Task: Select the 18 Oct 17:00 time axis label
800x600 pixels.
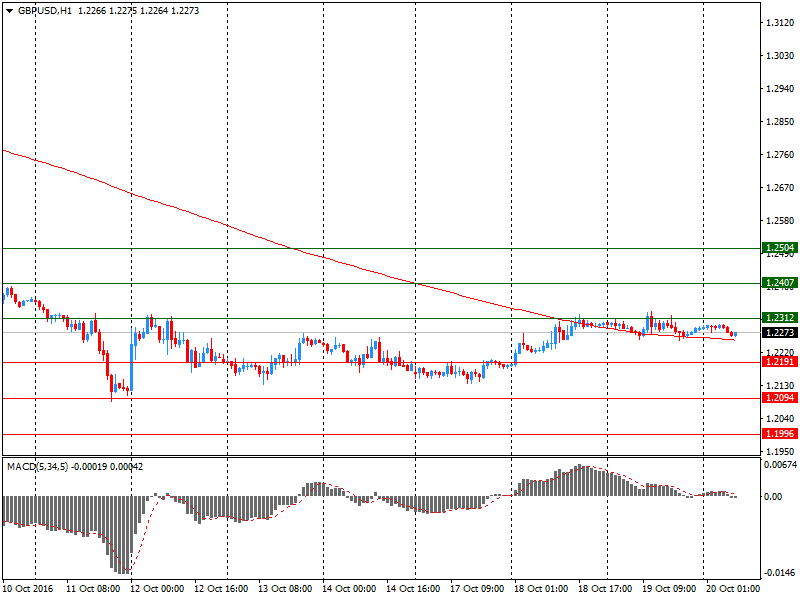Action: click(x=605, y=589)
